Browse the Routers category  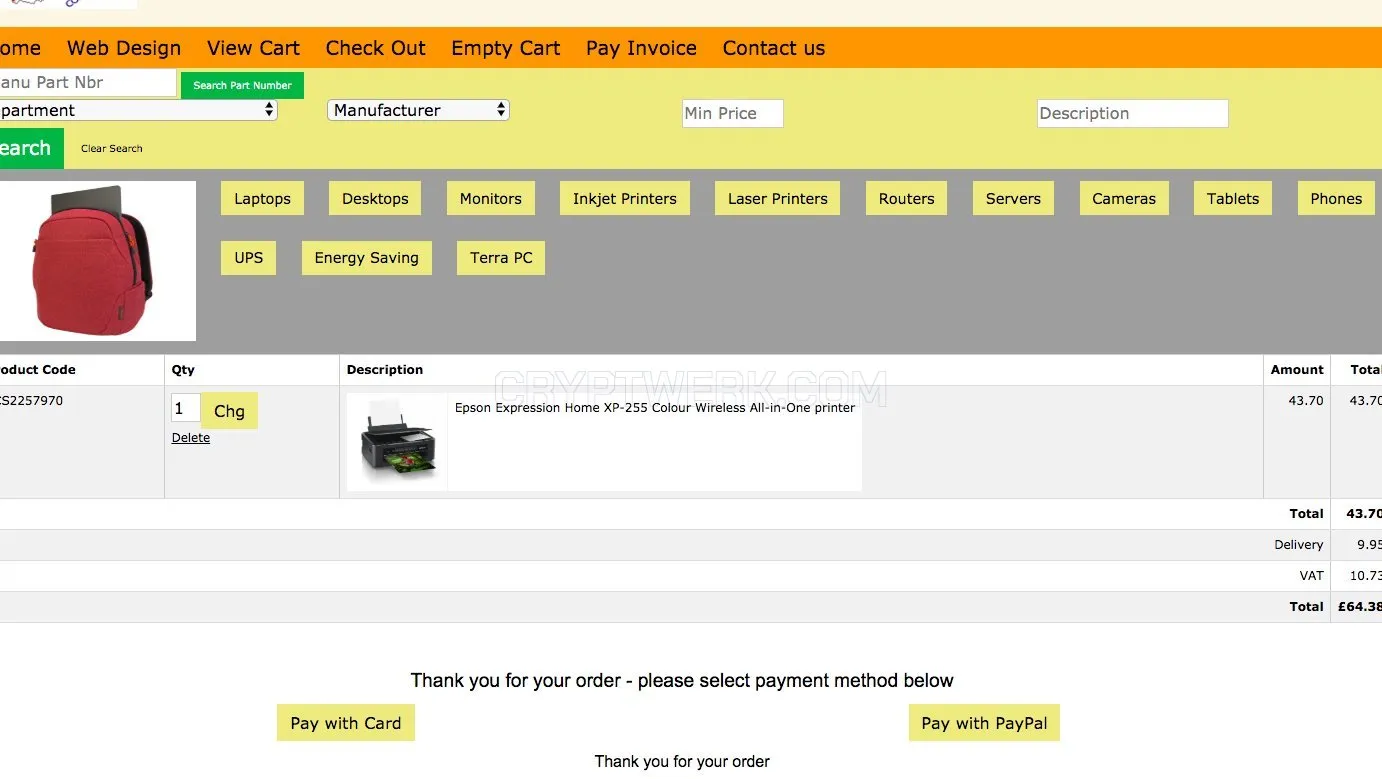(907, 198)
